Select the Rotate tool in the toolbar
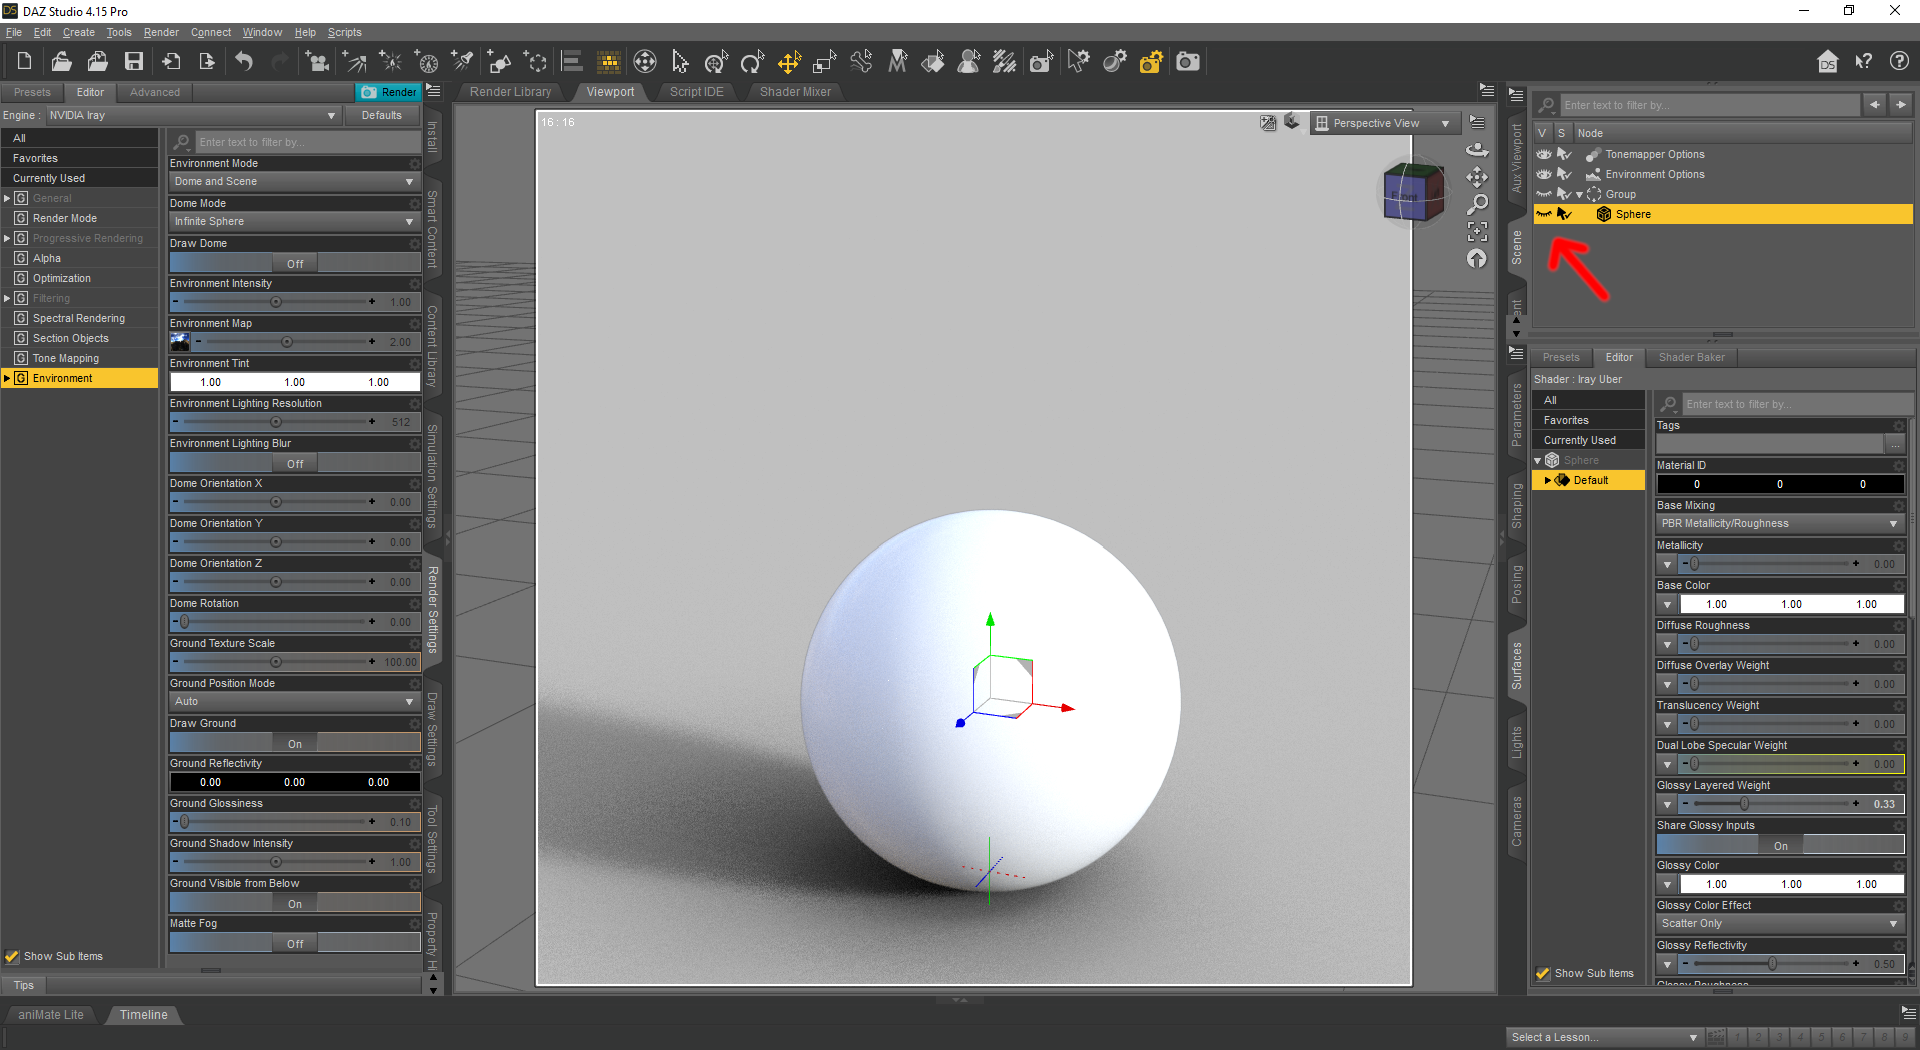The height and width of the screenshot is (1050, 1920). (752, 61)
